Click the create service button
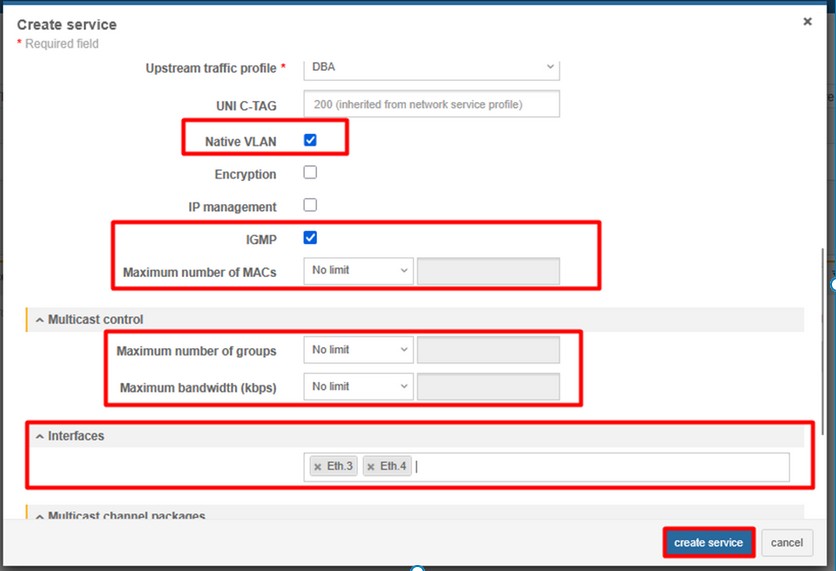 708,543
